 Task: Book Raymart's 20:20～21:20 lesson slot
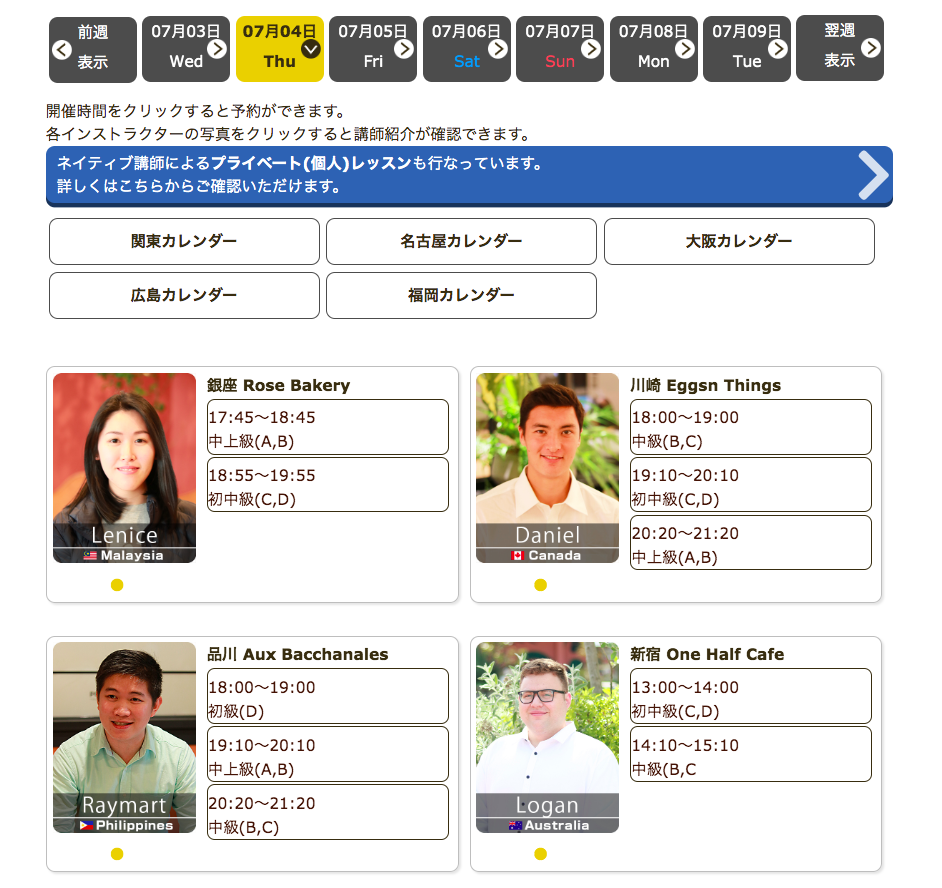pyautogui.click(x=327, y=813)
